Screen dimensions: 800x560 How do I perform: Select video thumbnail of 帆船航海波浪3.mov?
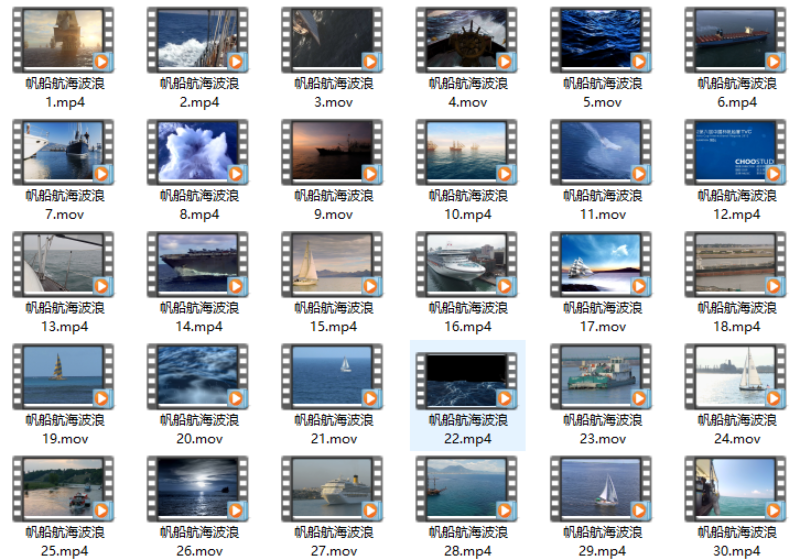click(332, 40)
